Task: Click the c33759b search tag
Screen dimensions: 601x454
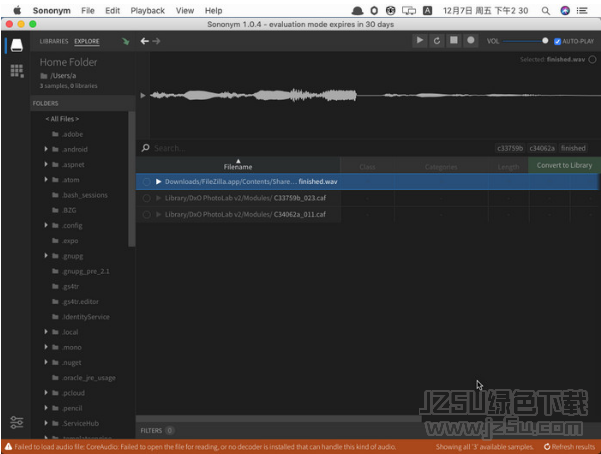Action: 510,148
